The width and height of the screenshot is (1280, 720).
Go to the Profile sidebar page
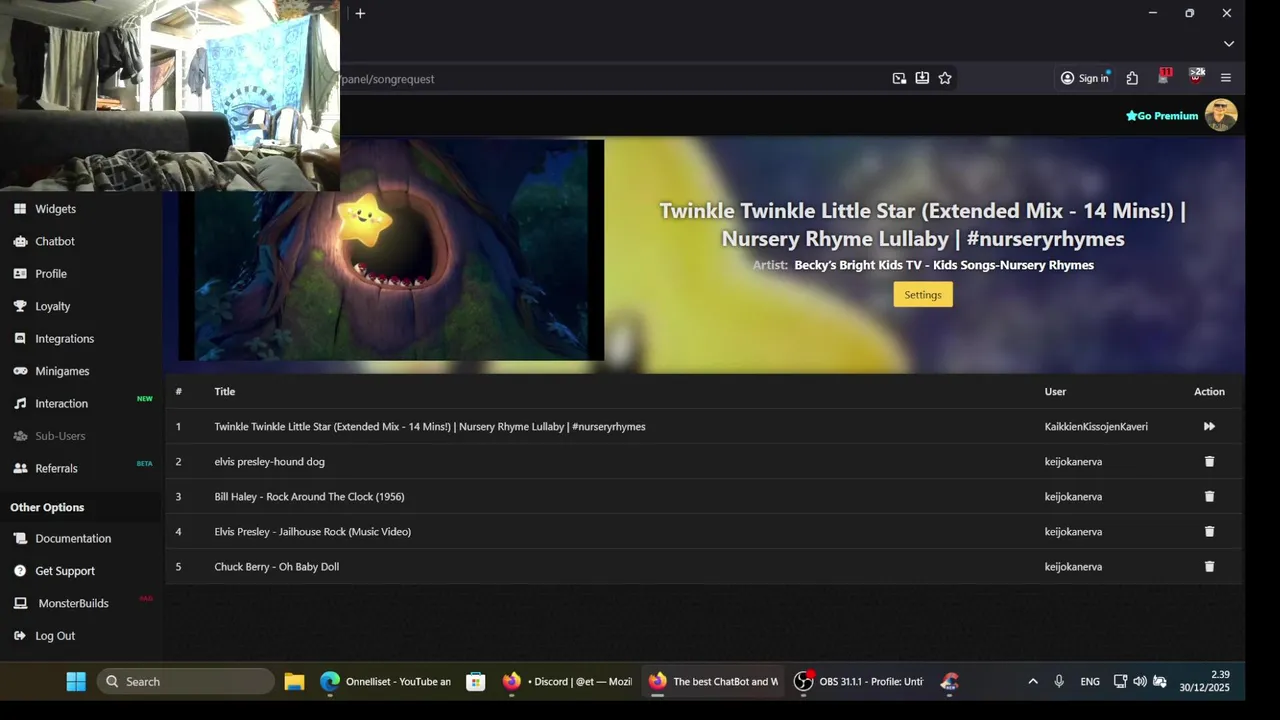(51, 274)
